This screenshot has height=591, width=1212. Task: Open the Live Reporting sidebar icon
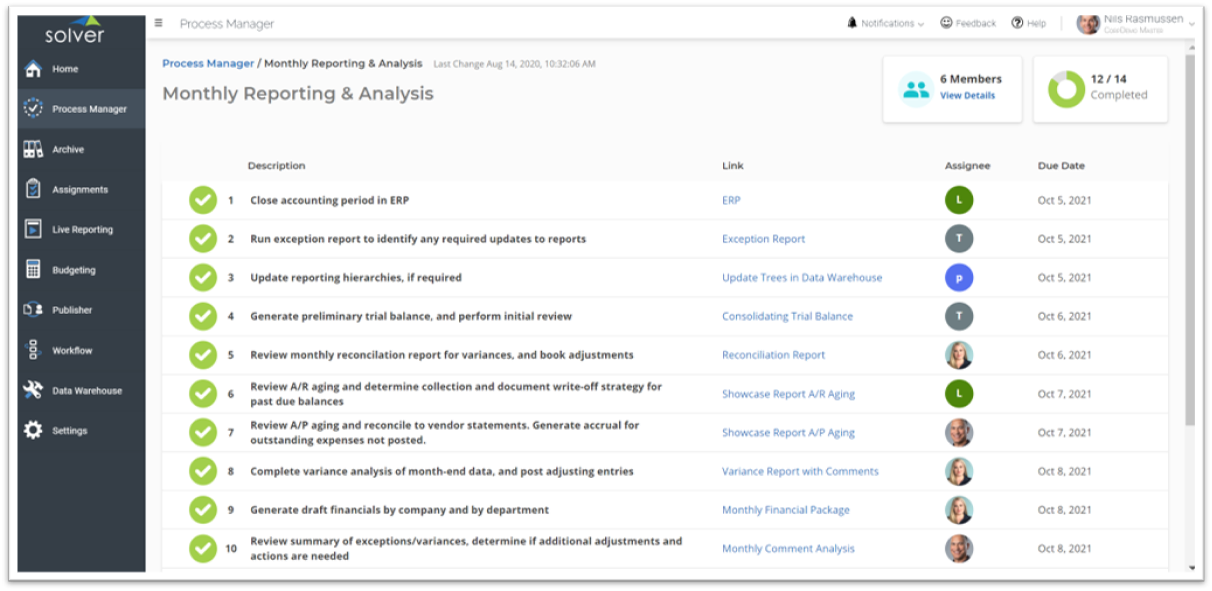33,229
